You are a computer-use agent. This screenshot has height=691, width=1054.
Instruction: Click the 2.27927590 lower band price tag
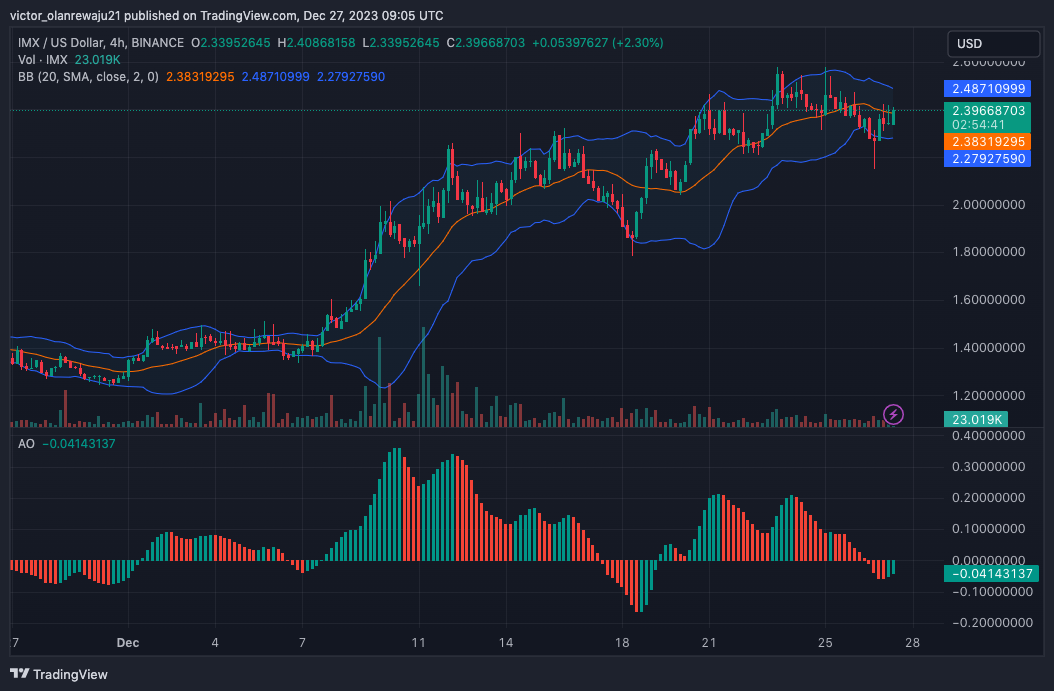(x=987, y=159)
